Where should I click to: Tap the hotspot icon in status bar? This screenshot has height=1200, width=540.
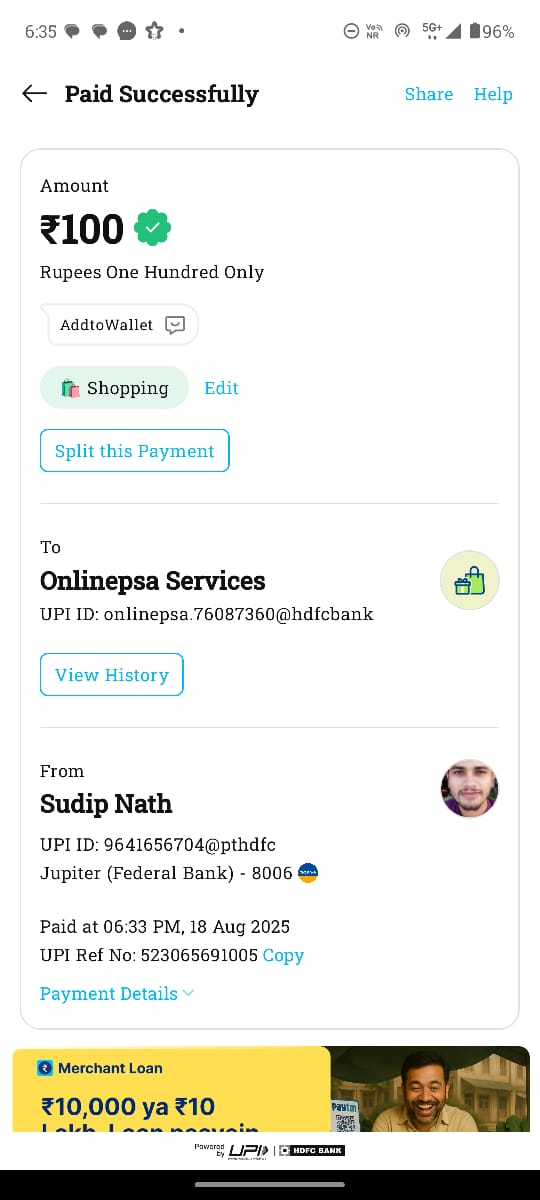click(x=402, y=31)
